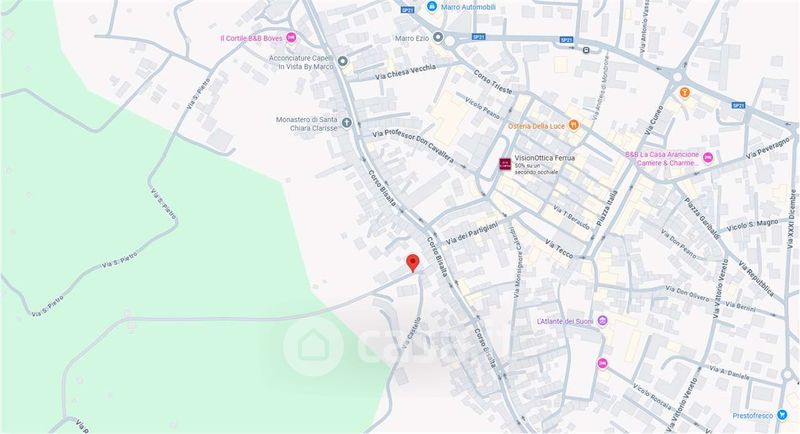Click the Osteria Della Luce restaurant icon
The height and width of the screenshot is (434, 800).
[573, 125]
